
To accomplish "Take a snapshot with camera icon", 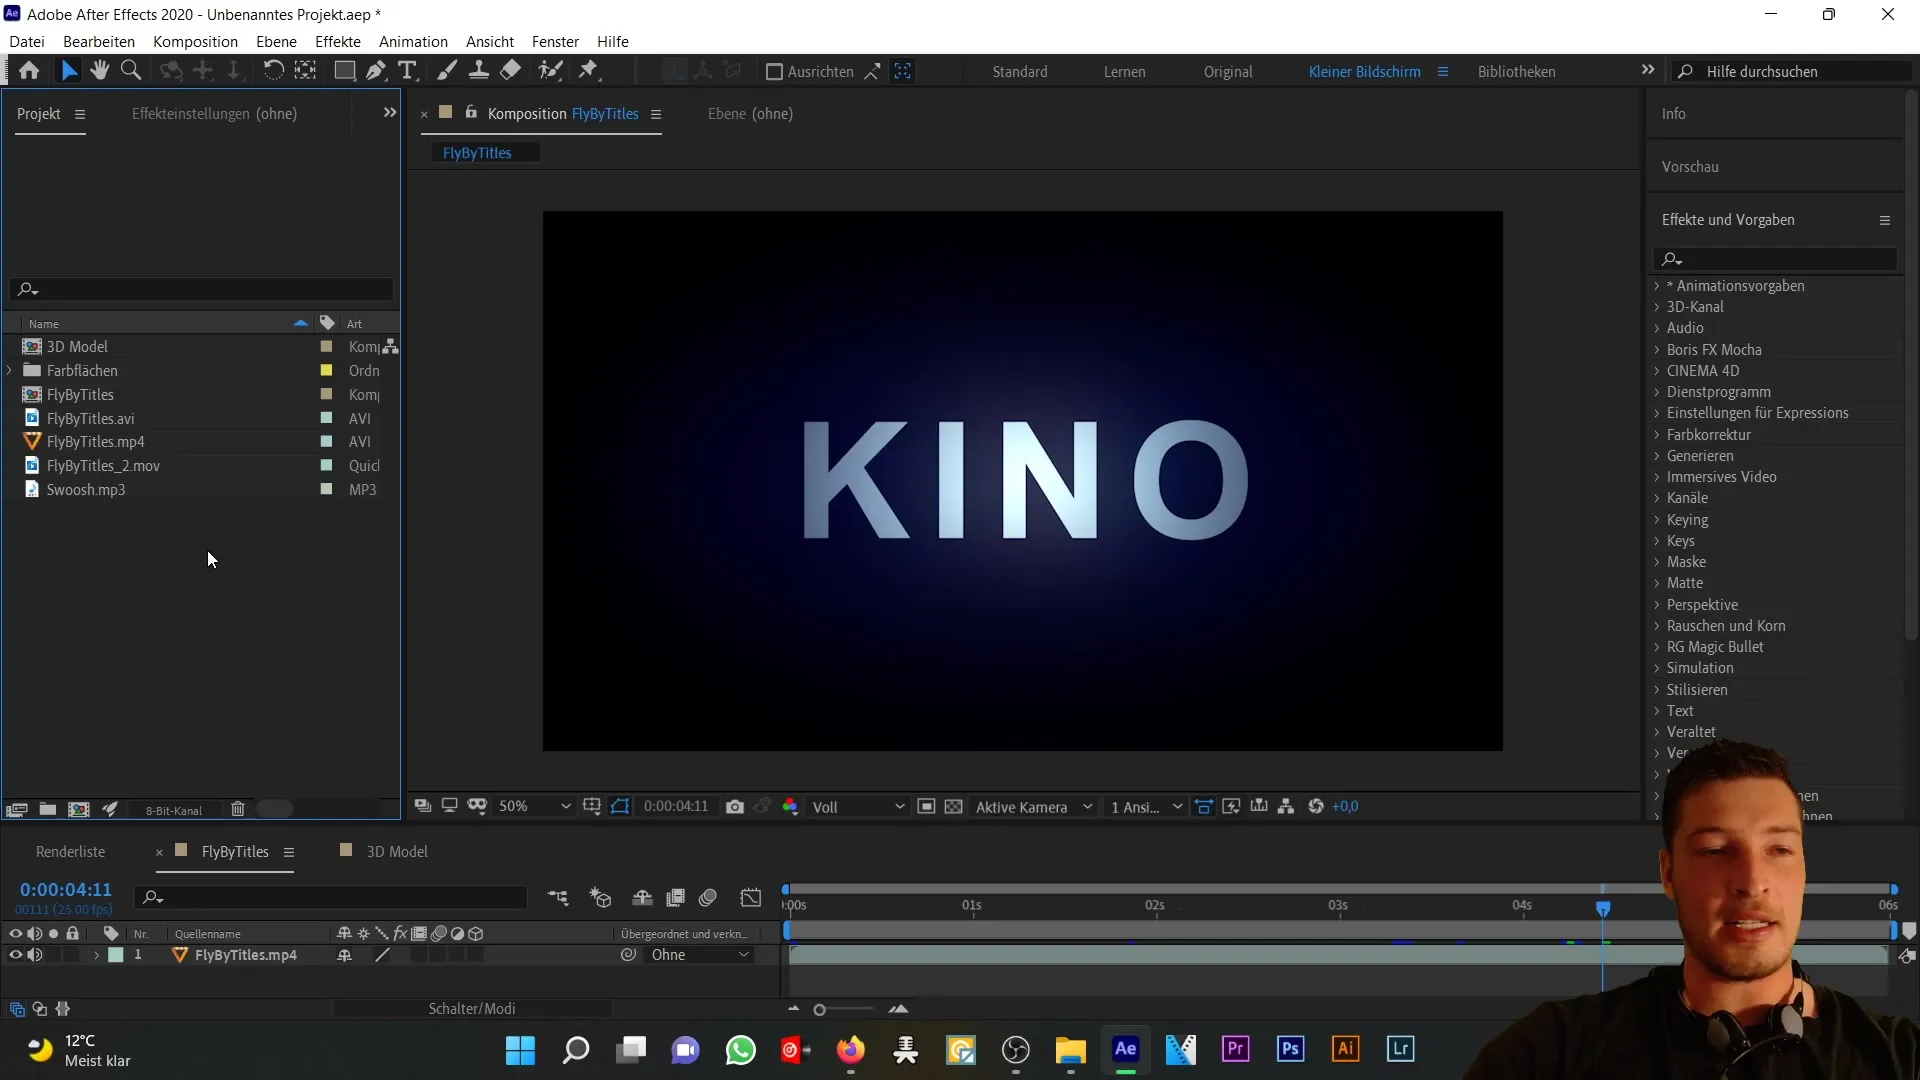I will tap(735, 807).
